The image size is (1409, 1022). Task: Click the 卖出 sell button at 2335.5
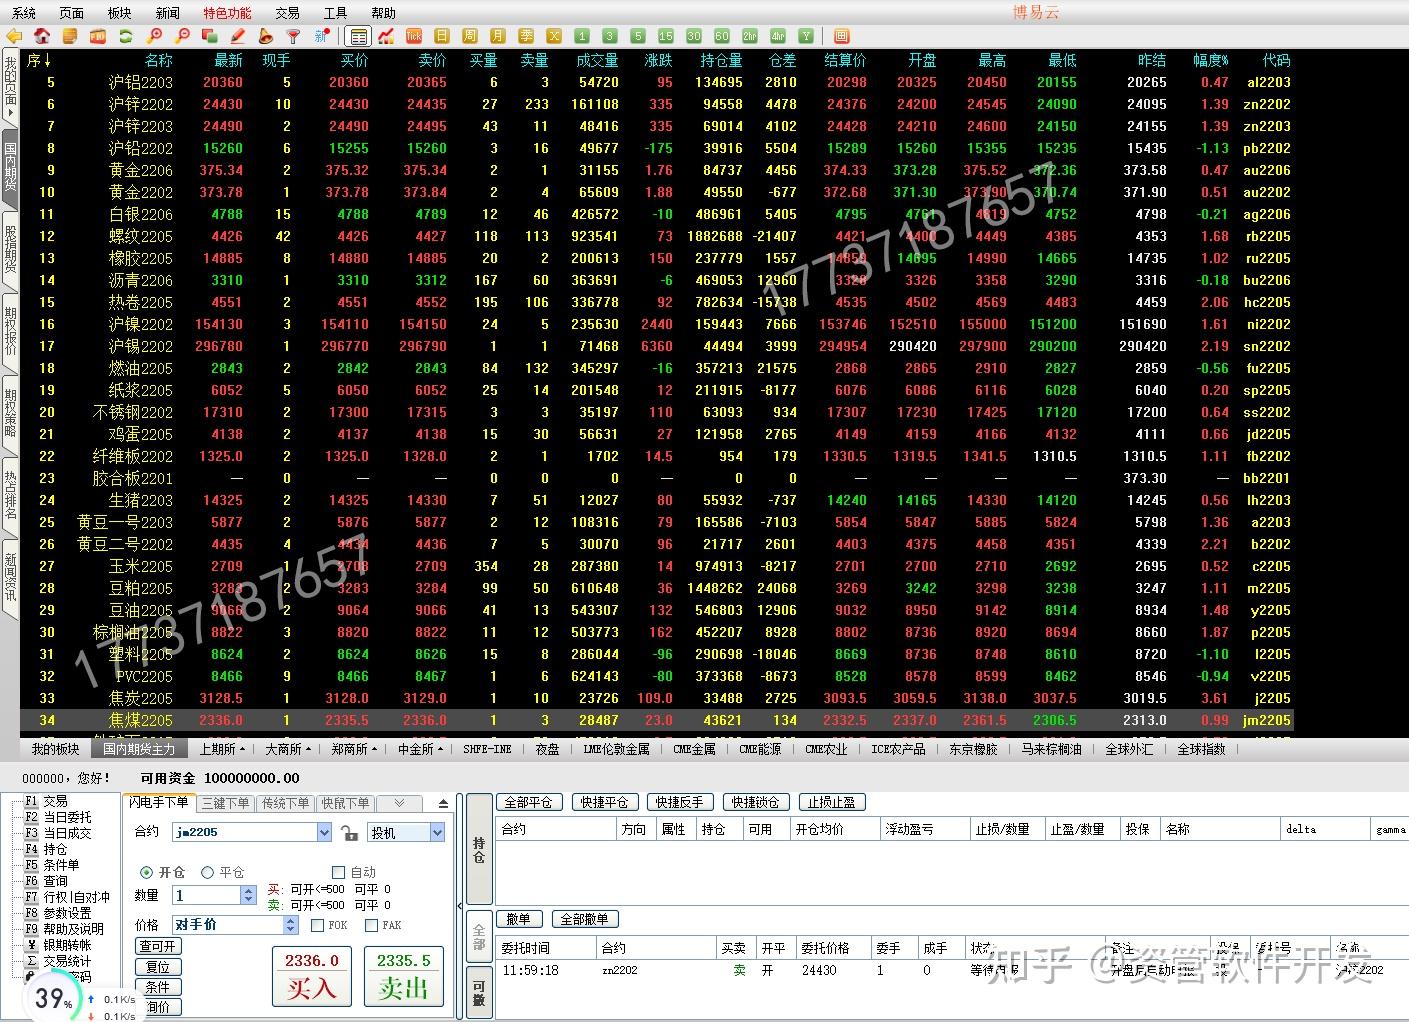(x=404, y=977)
